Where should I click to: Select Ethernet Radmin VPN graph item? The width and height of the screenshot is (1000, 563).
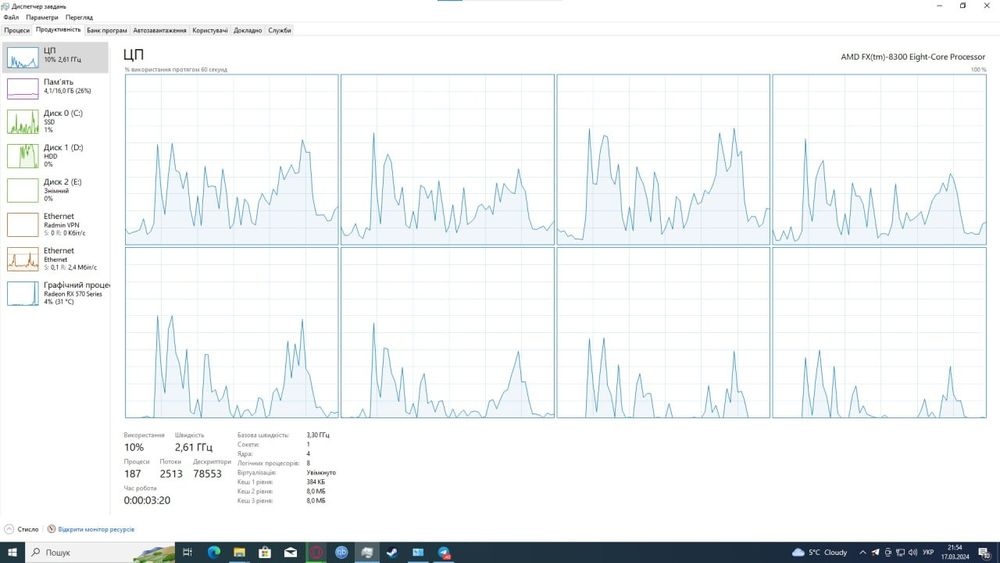[x=55, y=224]
